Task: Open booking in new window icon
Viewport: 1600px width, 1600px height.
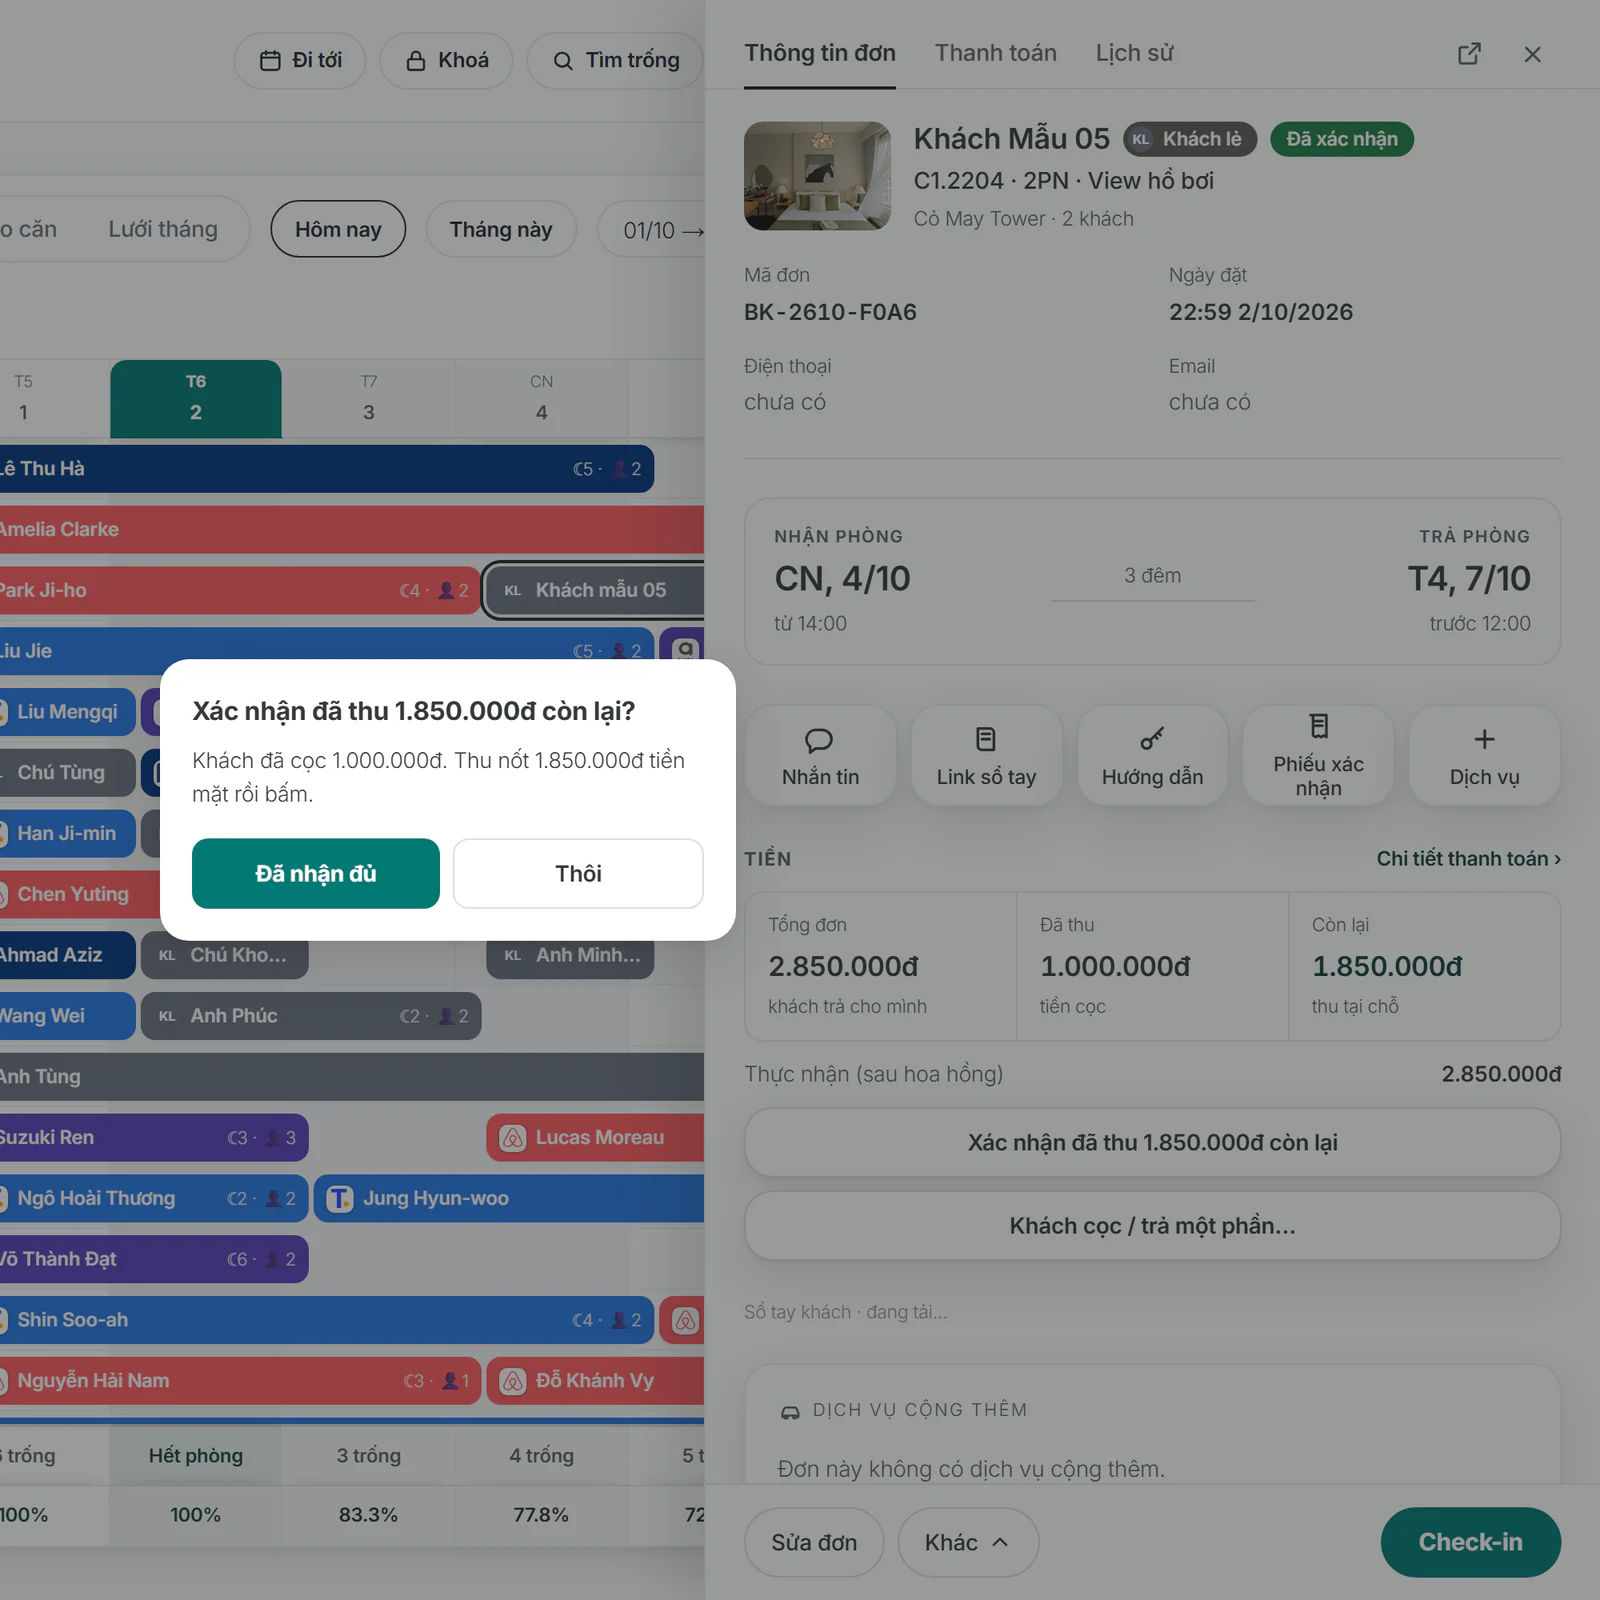Action: tap(1469, 54)
